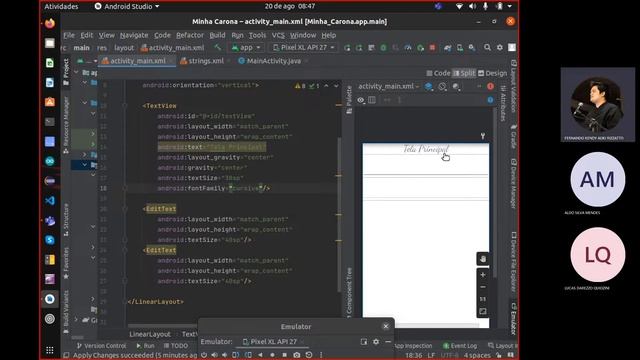This screenshot has height=360, width=640.
Task: Take emulator screenshot camera icon
Action: (297, 355)
